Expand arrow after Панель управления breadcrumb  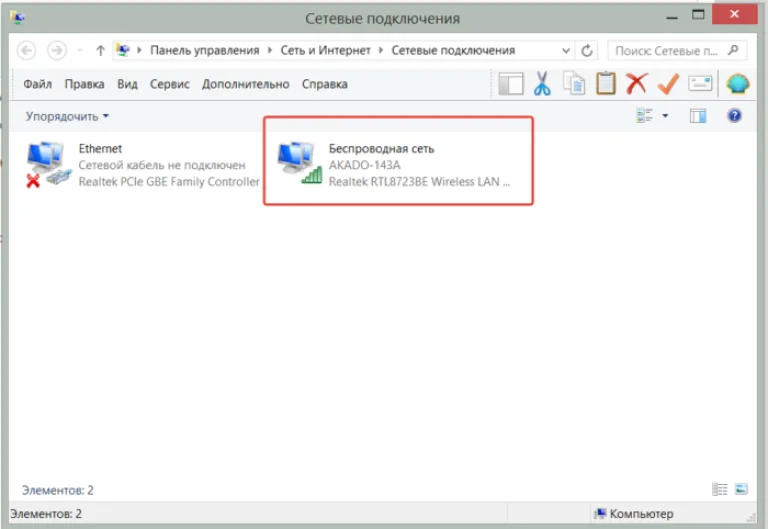270,50
